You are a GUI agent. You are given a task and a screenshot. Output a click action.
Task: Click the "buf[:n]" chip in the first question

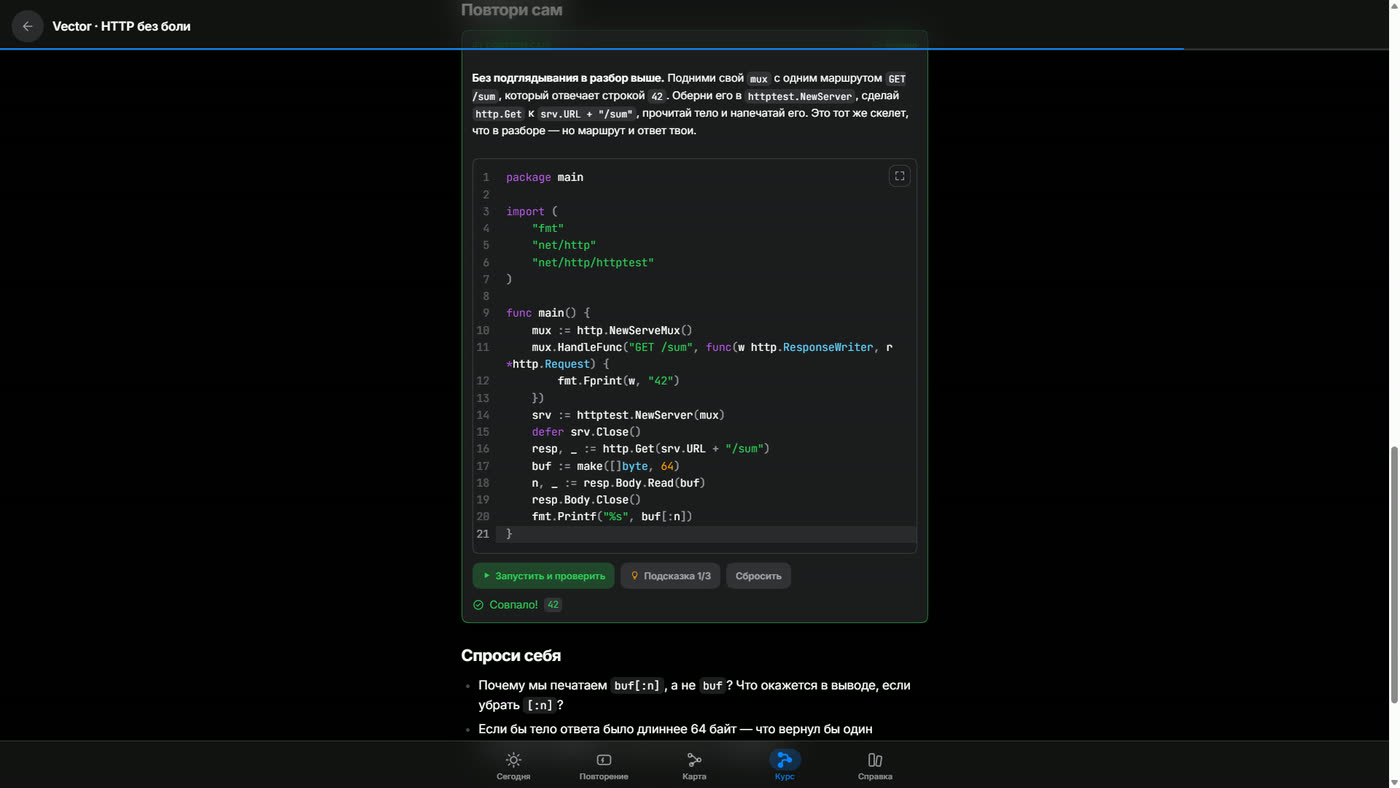coord(638,686)
